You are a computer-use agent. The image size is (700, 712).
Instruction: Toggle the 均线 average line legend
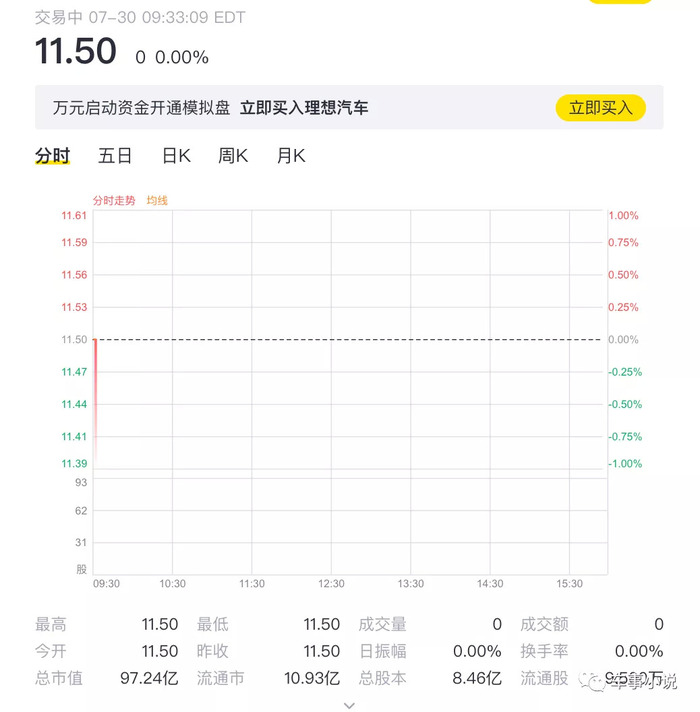pos(157,200)
